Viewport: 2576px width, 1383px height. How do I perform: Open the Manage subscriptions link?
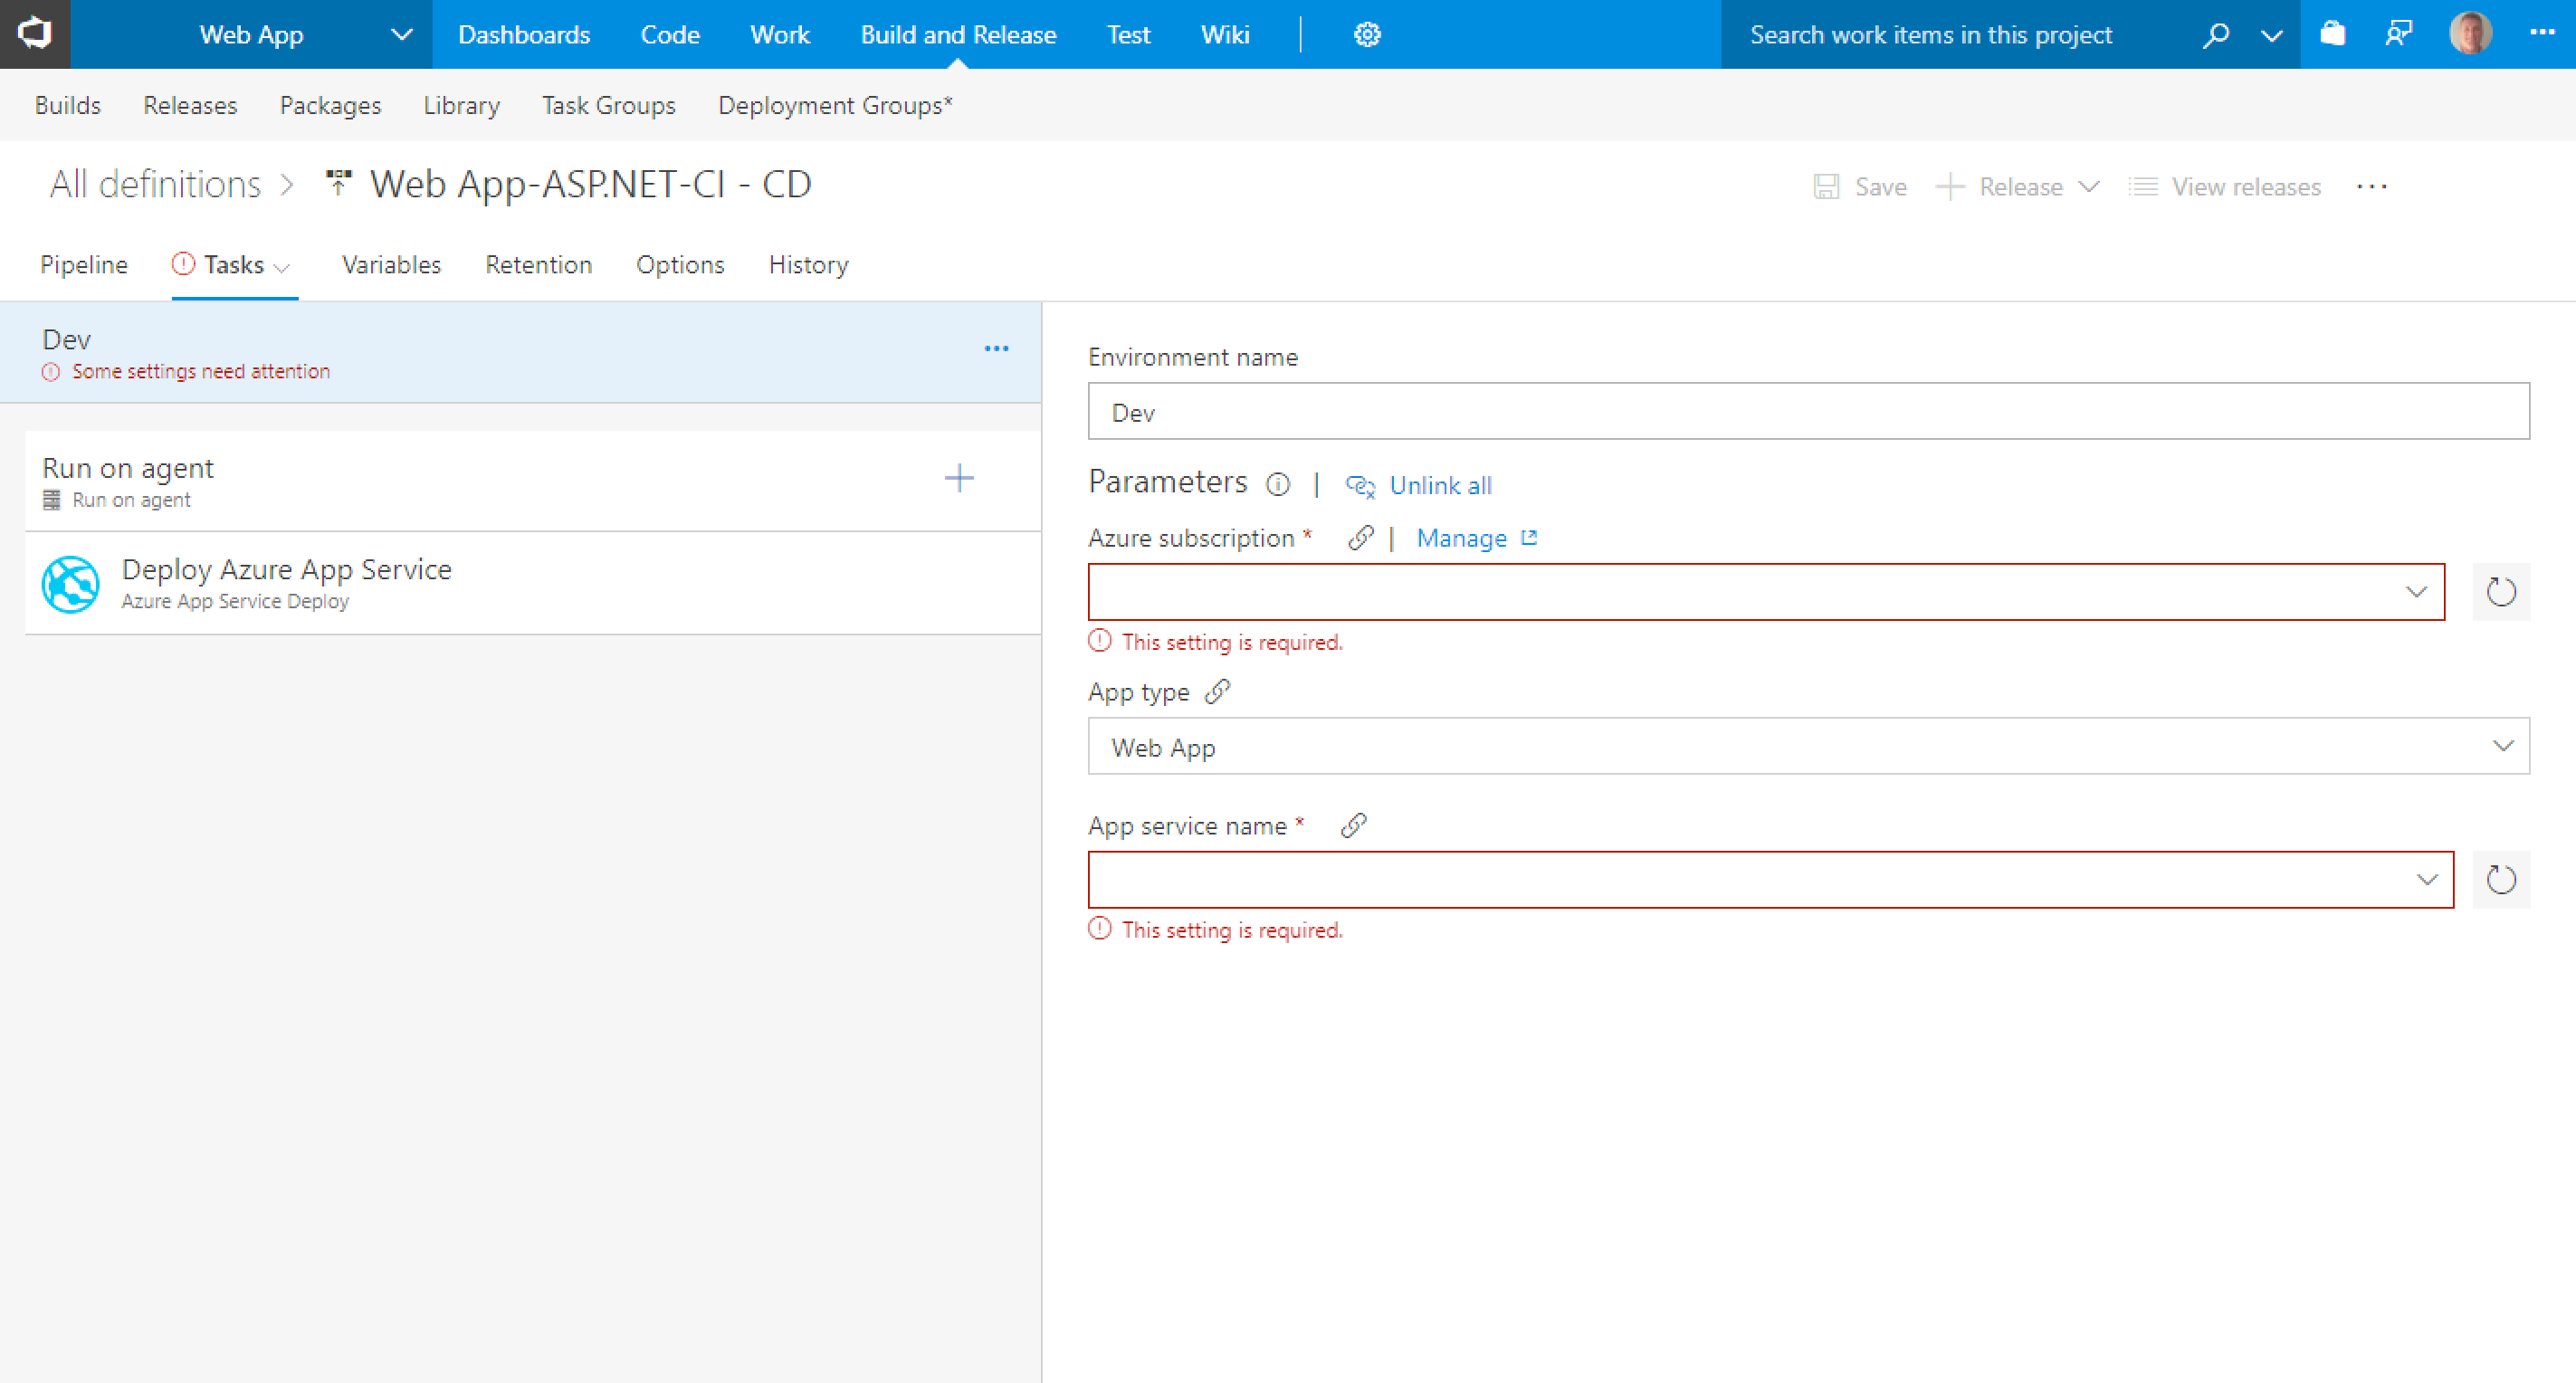1462,539
